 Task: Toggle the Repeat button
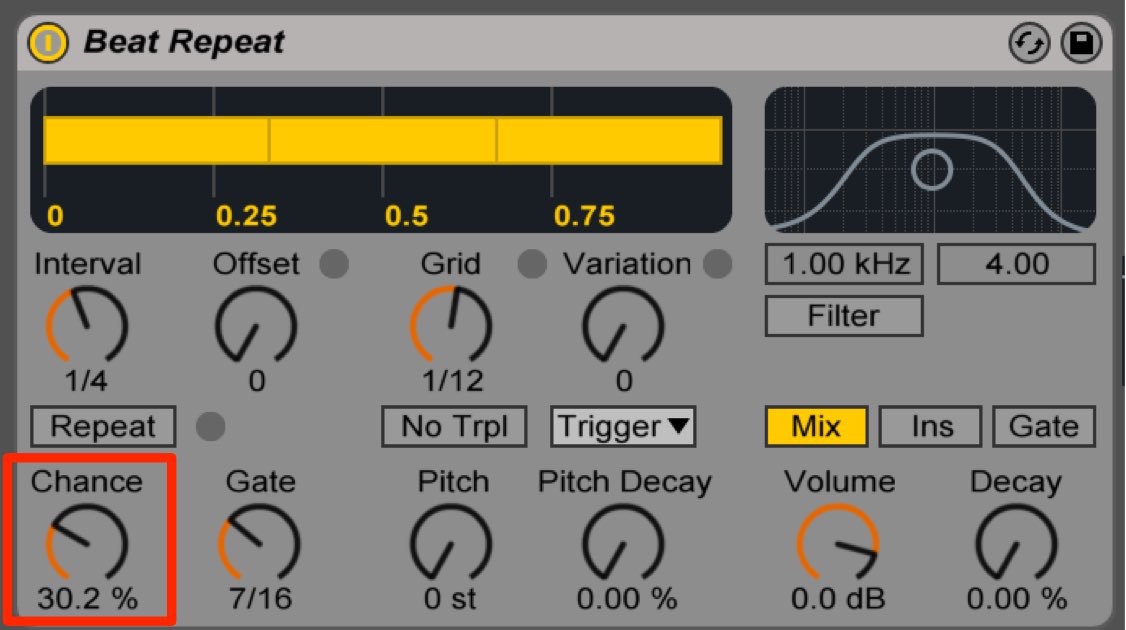(x=103, y=427)
